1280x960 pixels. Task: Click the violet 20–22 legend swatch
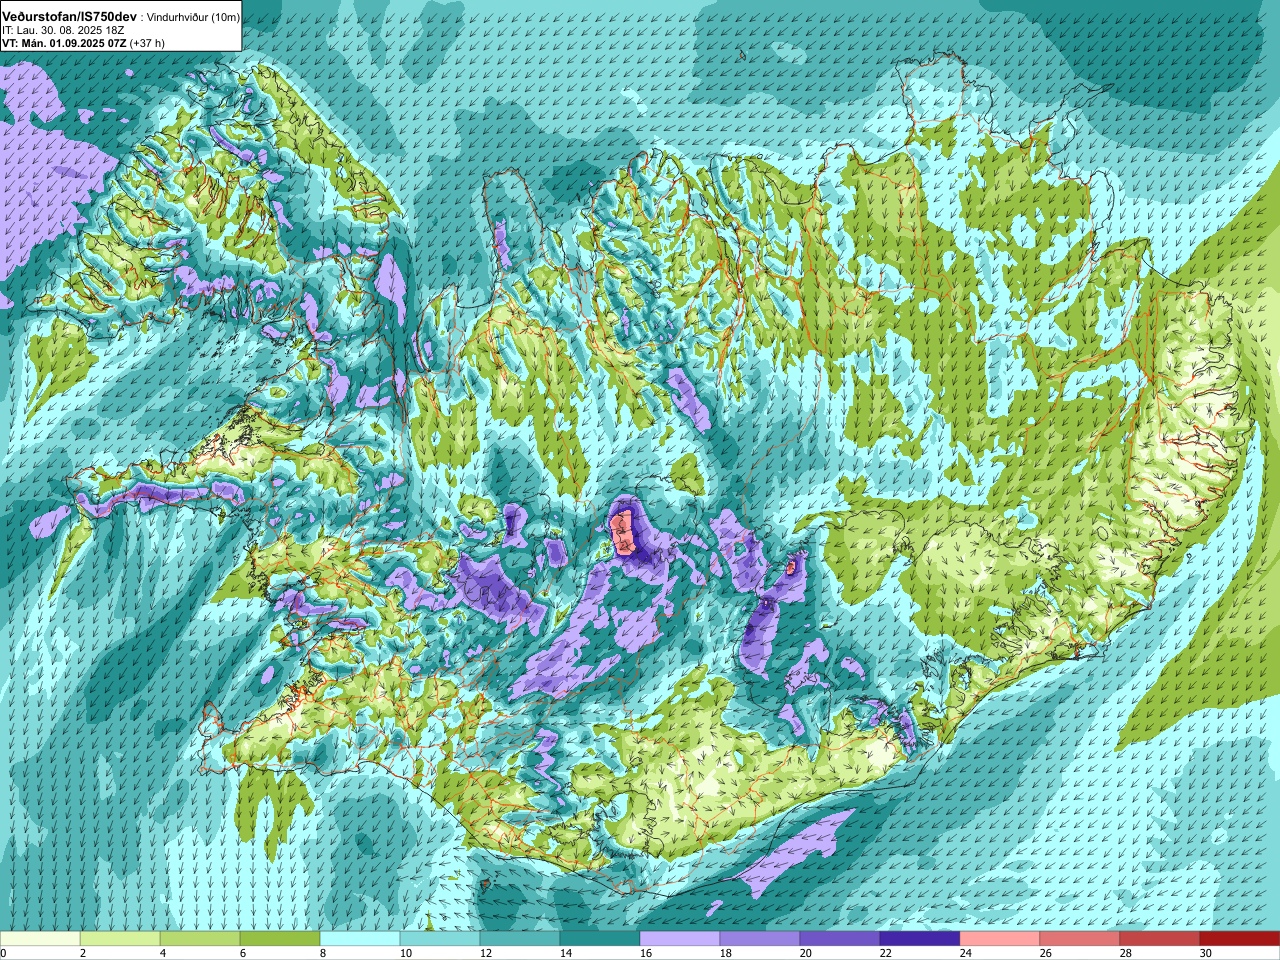tap(840, 939)
